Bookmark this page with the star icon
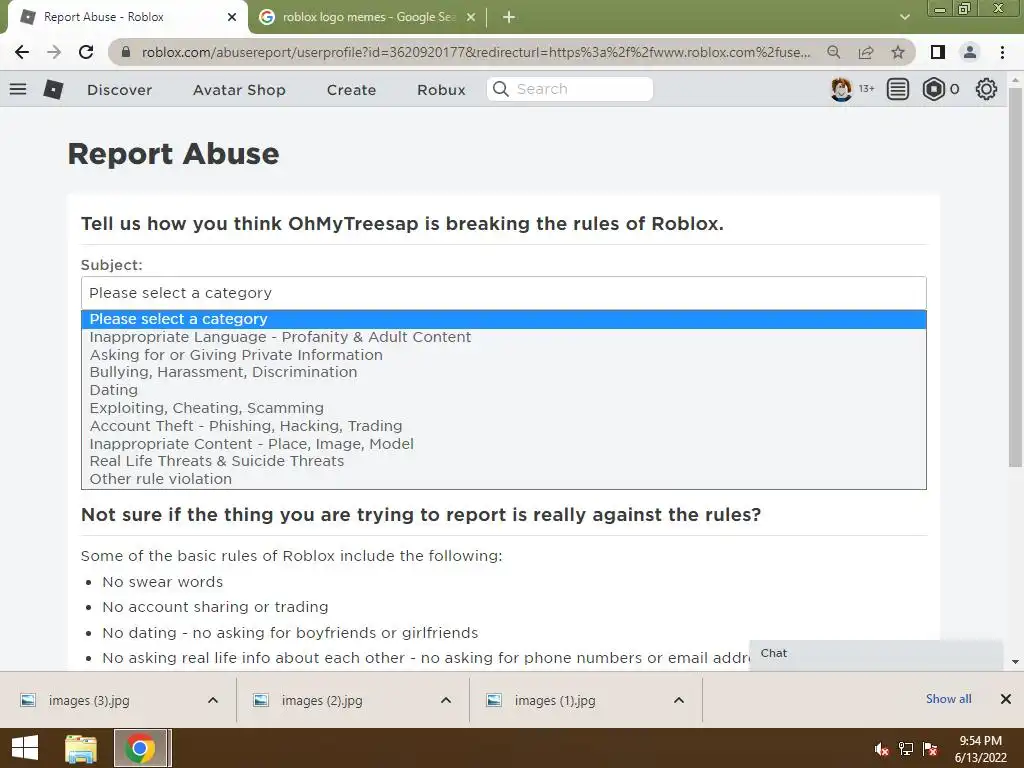The image size is (1024, 768). [898, 52]
